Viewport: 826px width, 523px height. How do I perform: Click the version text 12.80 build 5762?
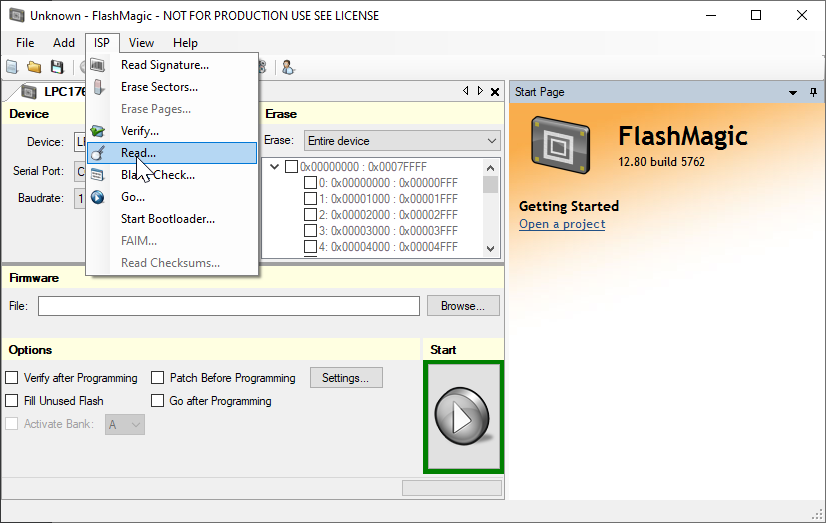coord(661,162)
